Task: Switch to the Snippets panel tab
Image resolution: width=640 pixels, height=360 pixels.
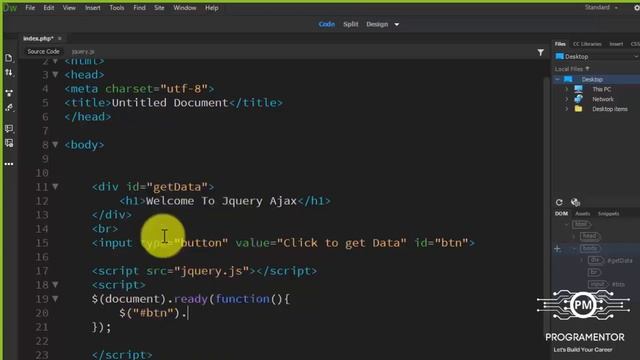Action: 608,213
